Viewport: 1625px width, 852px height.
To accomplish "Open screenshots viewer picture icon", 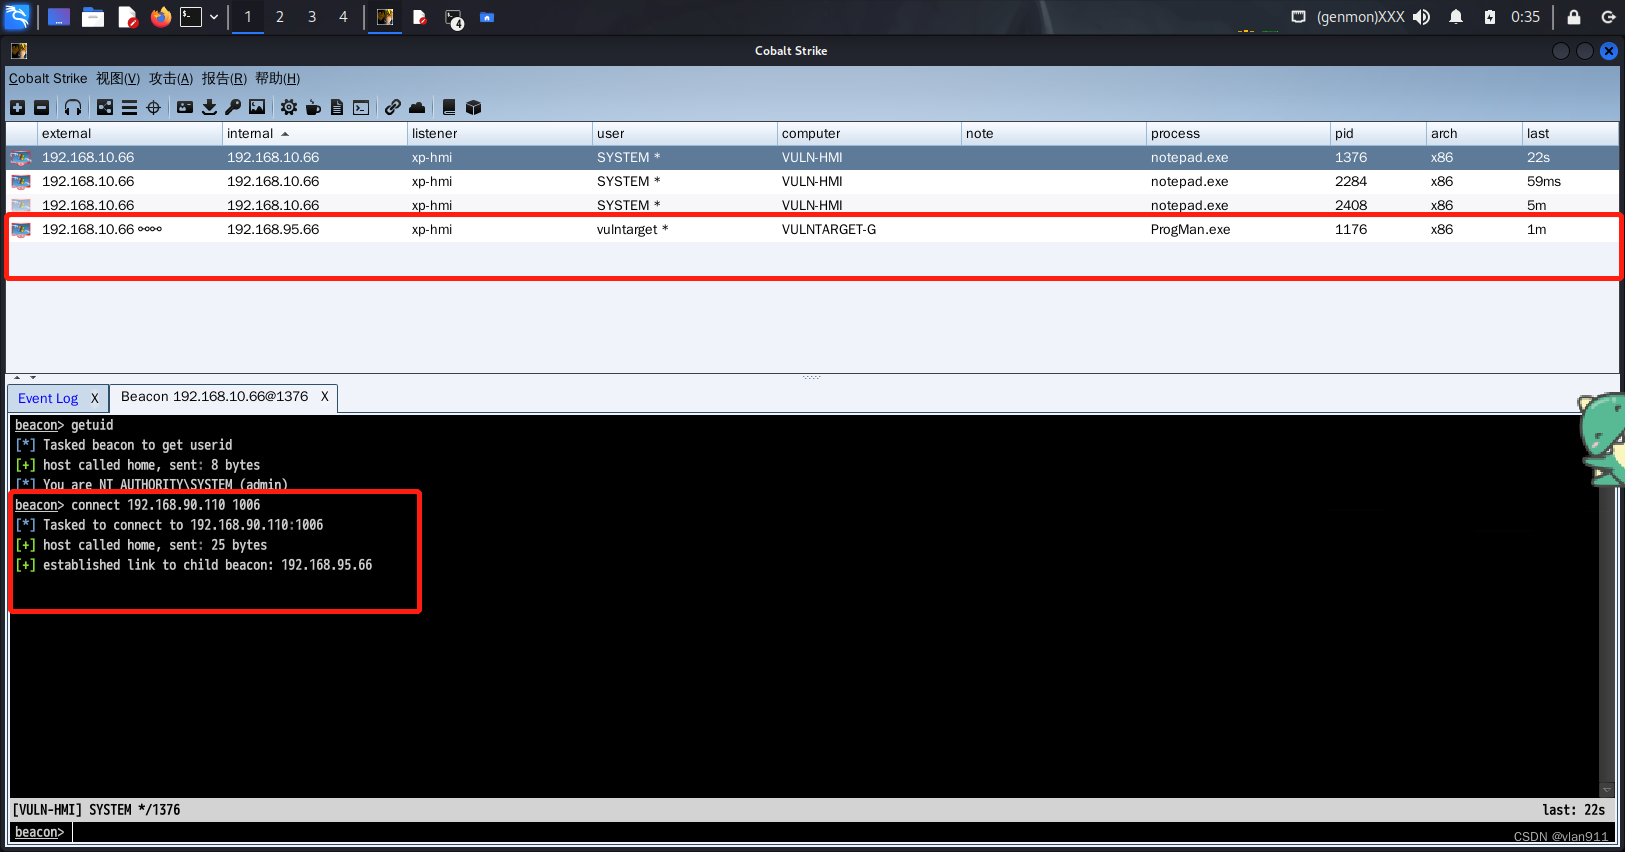I will coord(257,107).
